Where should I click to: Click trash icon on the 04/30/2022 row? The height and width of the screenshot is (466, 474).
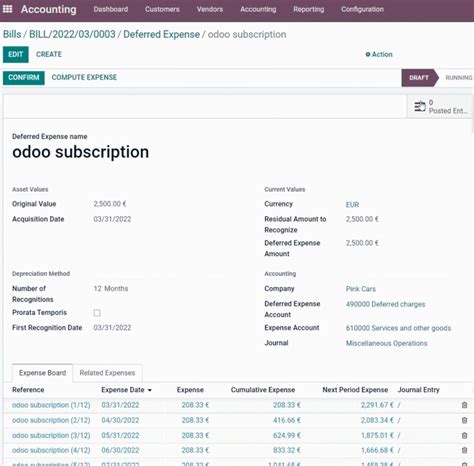tap(464, 420)
